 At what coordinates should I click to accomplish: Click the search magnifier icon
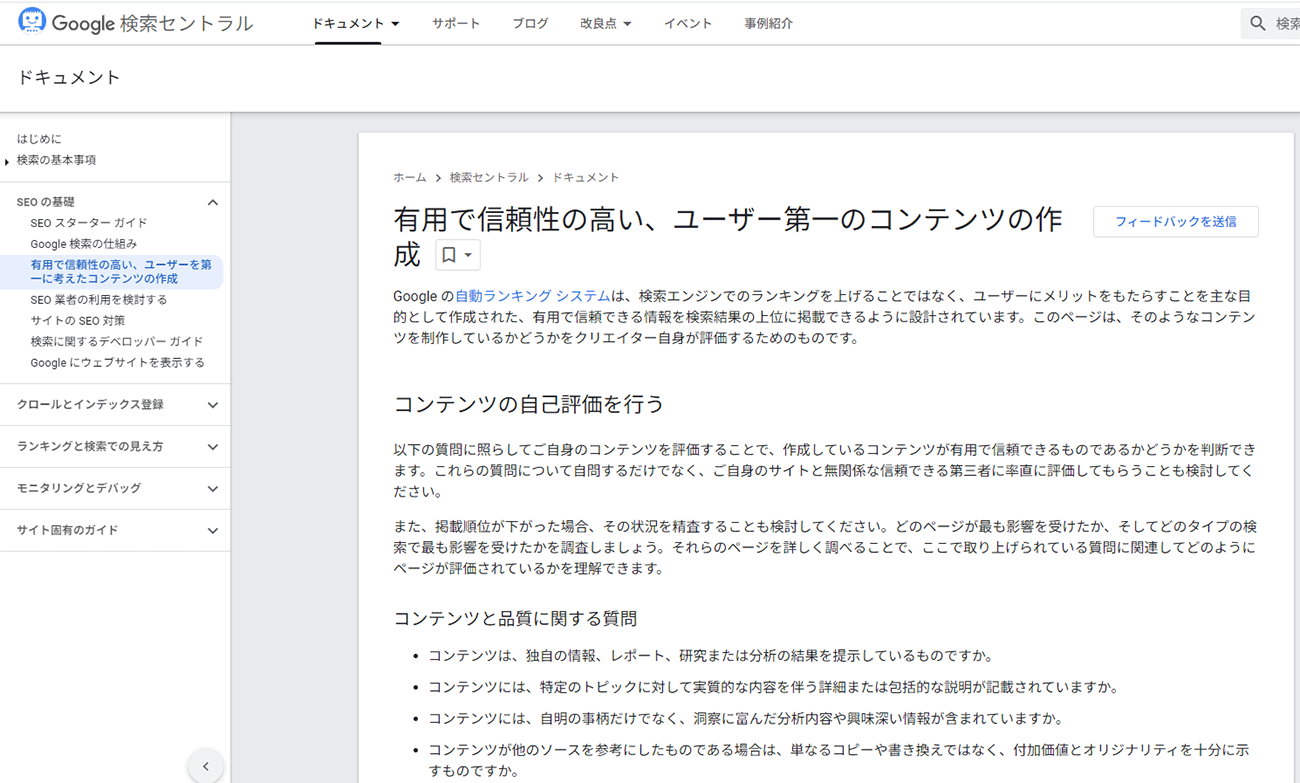click(1257, 23)
